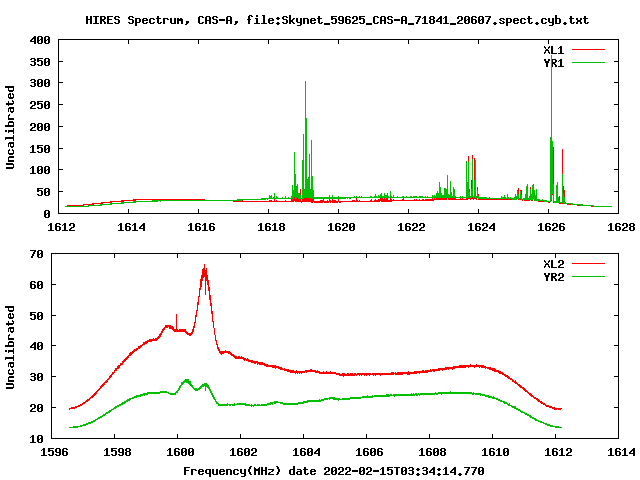Click the upper plot's Uncalibrated axis label

[10, 127]
